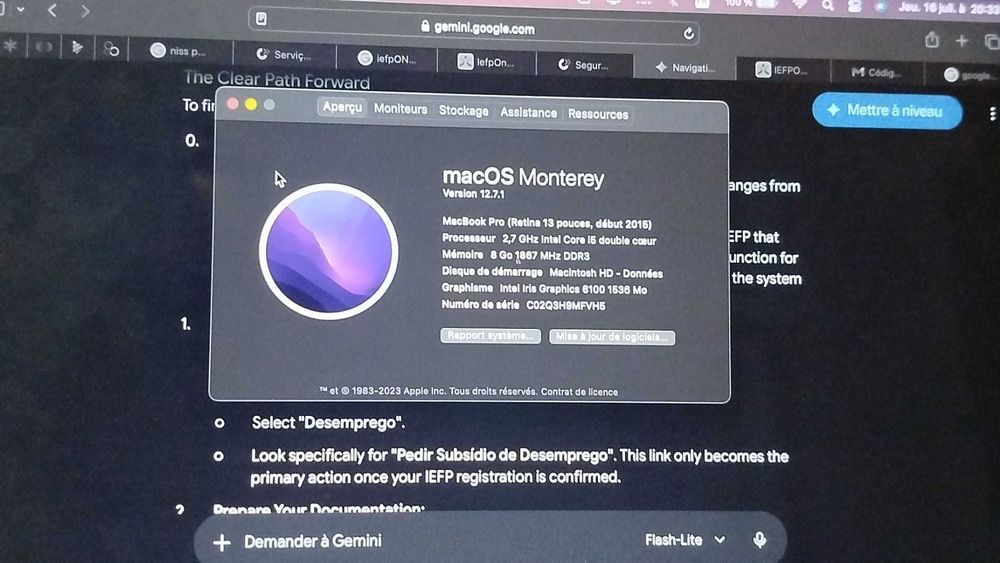
Task: Open the first pinned tab with asterisk icon
Action: (x=10, y=46)
